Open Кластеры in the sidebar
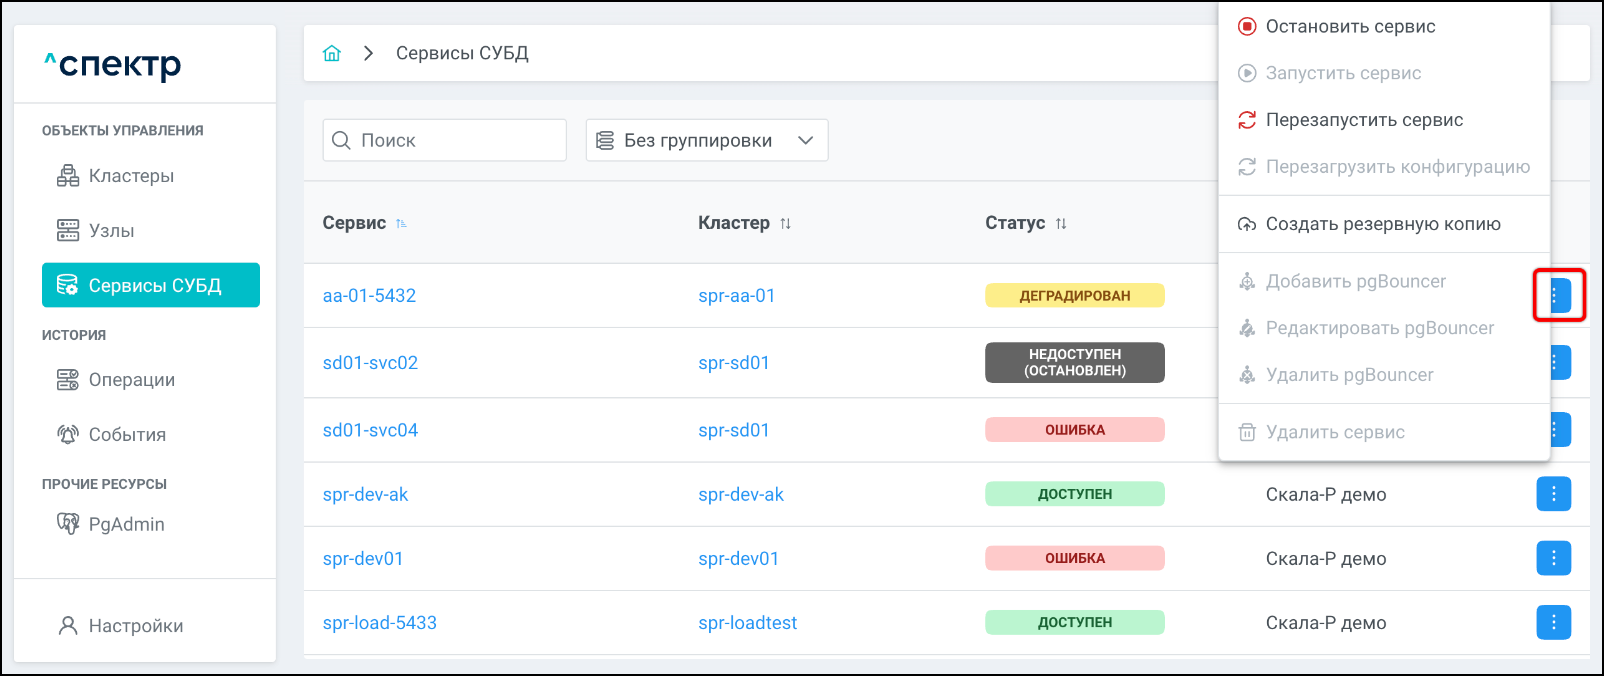 tap(131, 176)
